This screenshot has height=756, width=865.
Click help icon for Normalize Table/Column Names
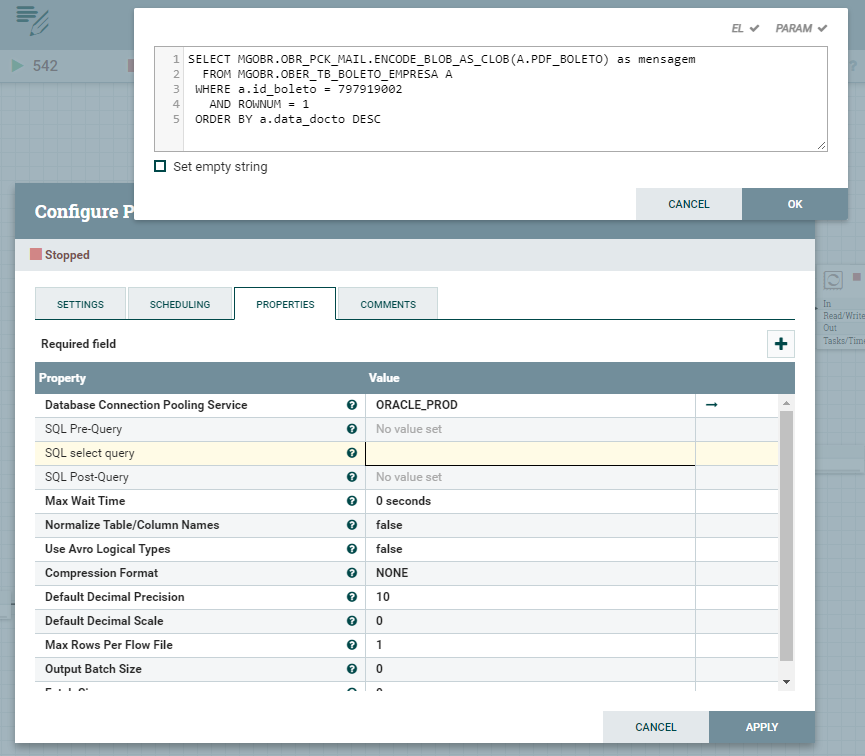[x=351, y=525]
